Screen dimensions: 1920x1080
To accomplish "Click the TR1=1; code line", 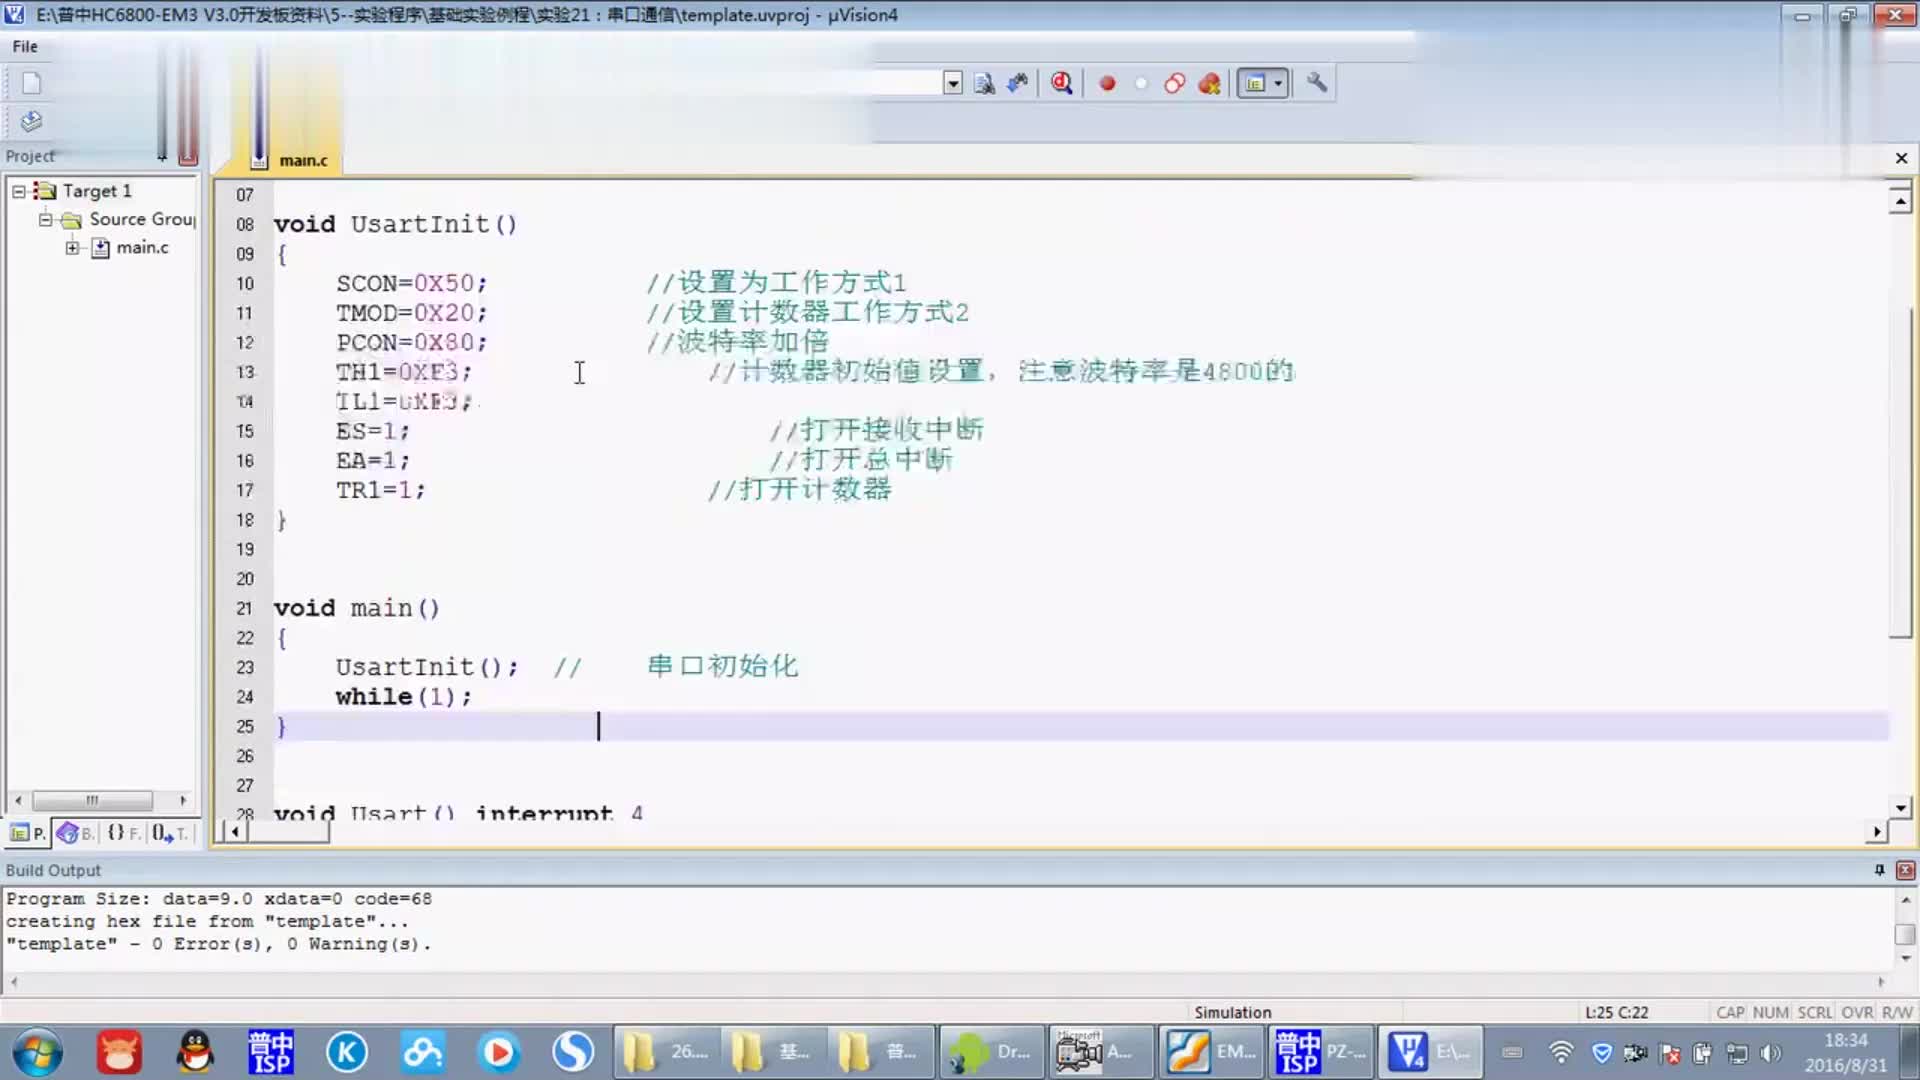I will (x=380, y=490).
